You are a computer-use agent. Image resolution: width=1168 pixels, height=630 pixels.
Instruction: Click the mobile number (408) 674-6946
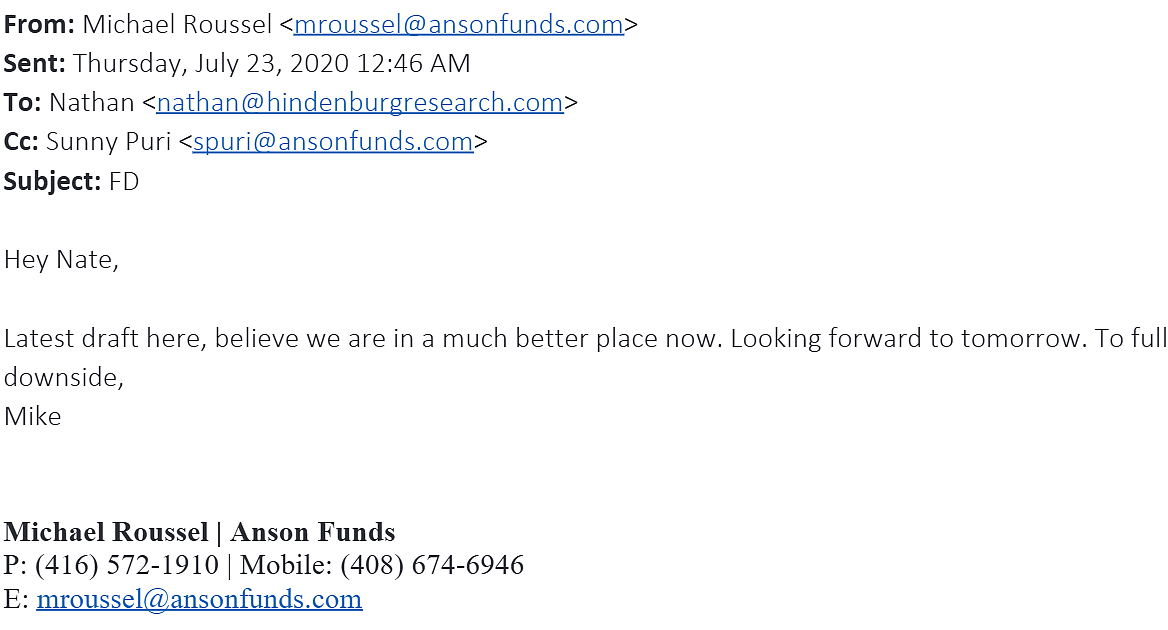(432, 565)
